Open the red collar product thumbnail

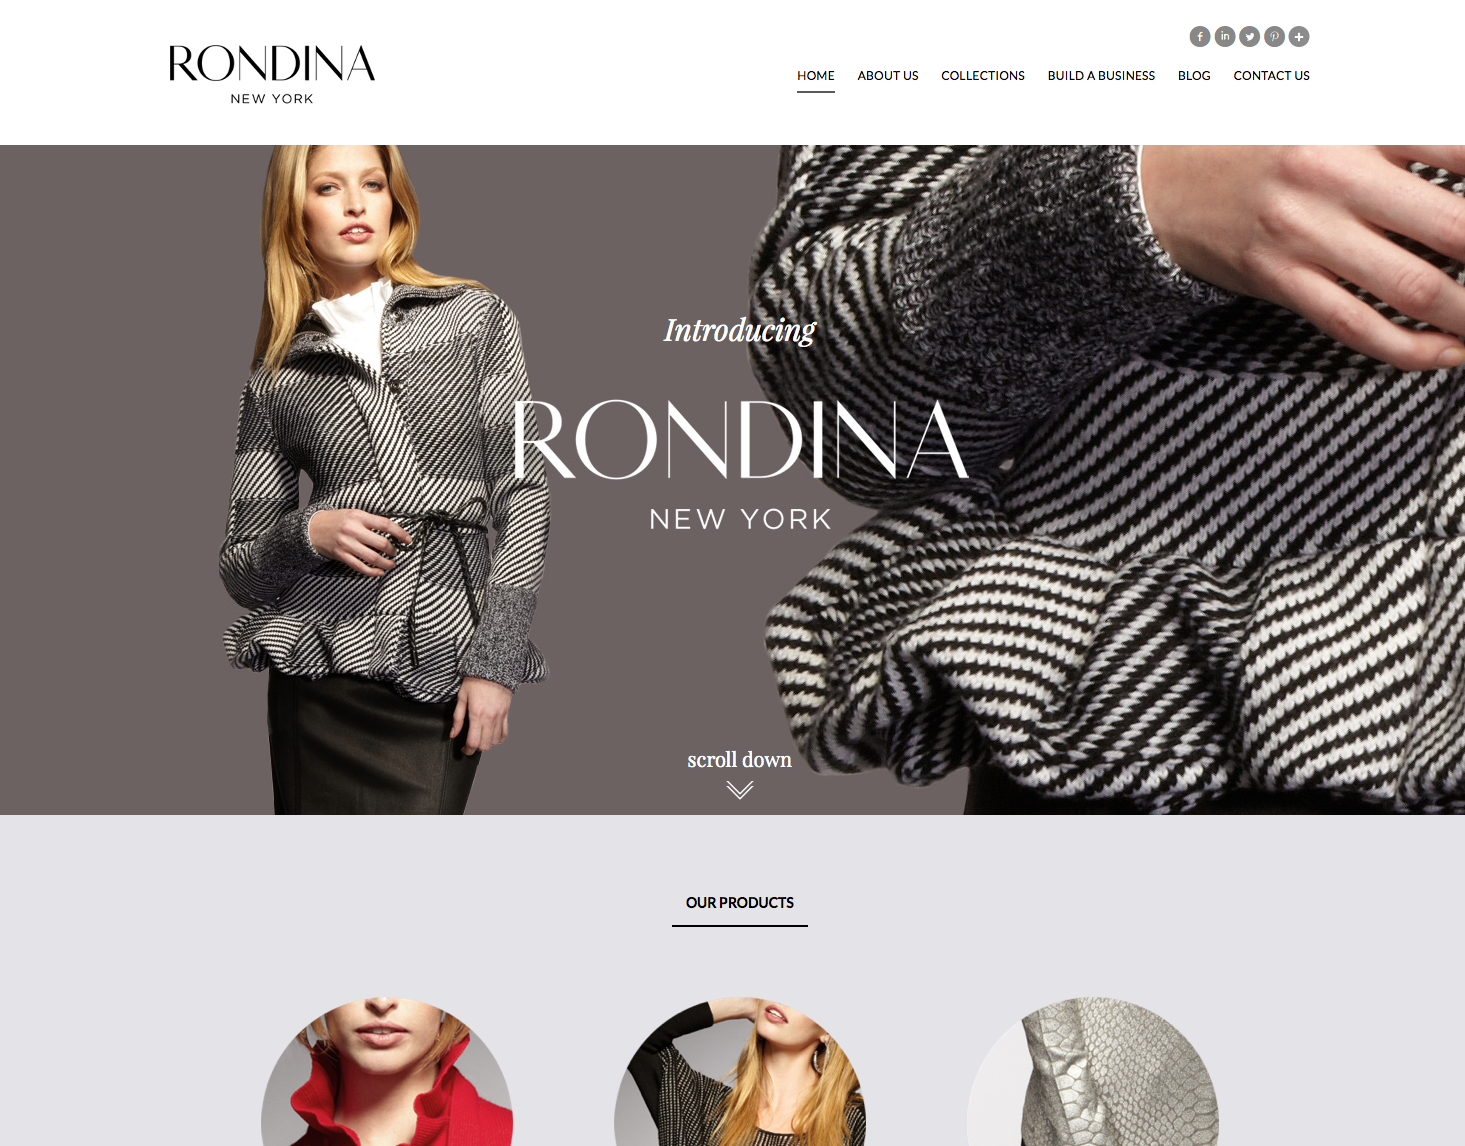pos(387,1072)
